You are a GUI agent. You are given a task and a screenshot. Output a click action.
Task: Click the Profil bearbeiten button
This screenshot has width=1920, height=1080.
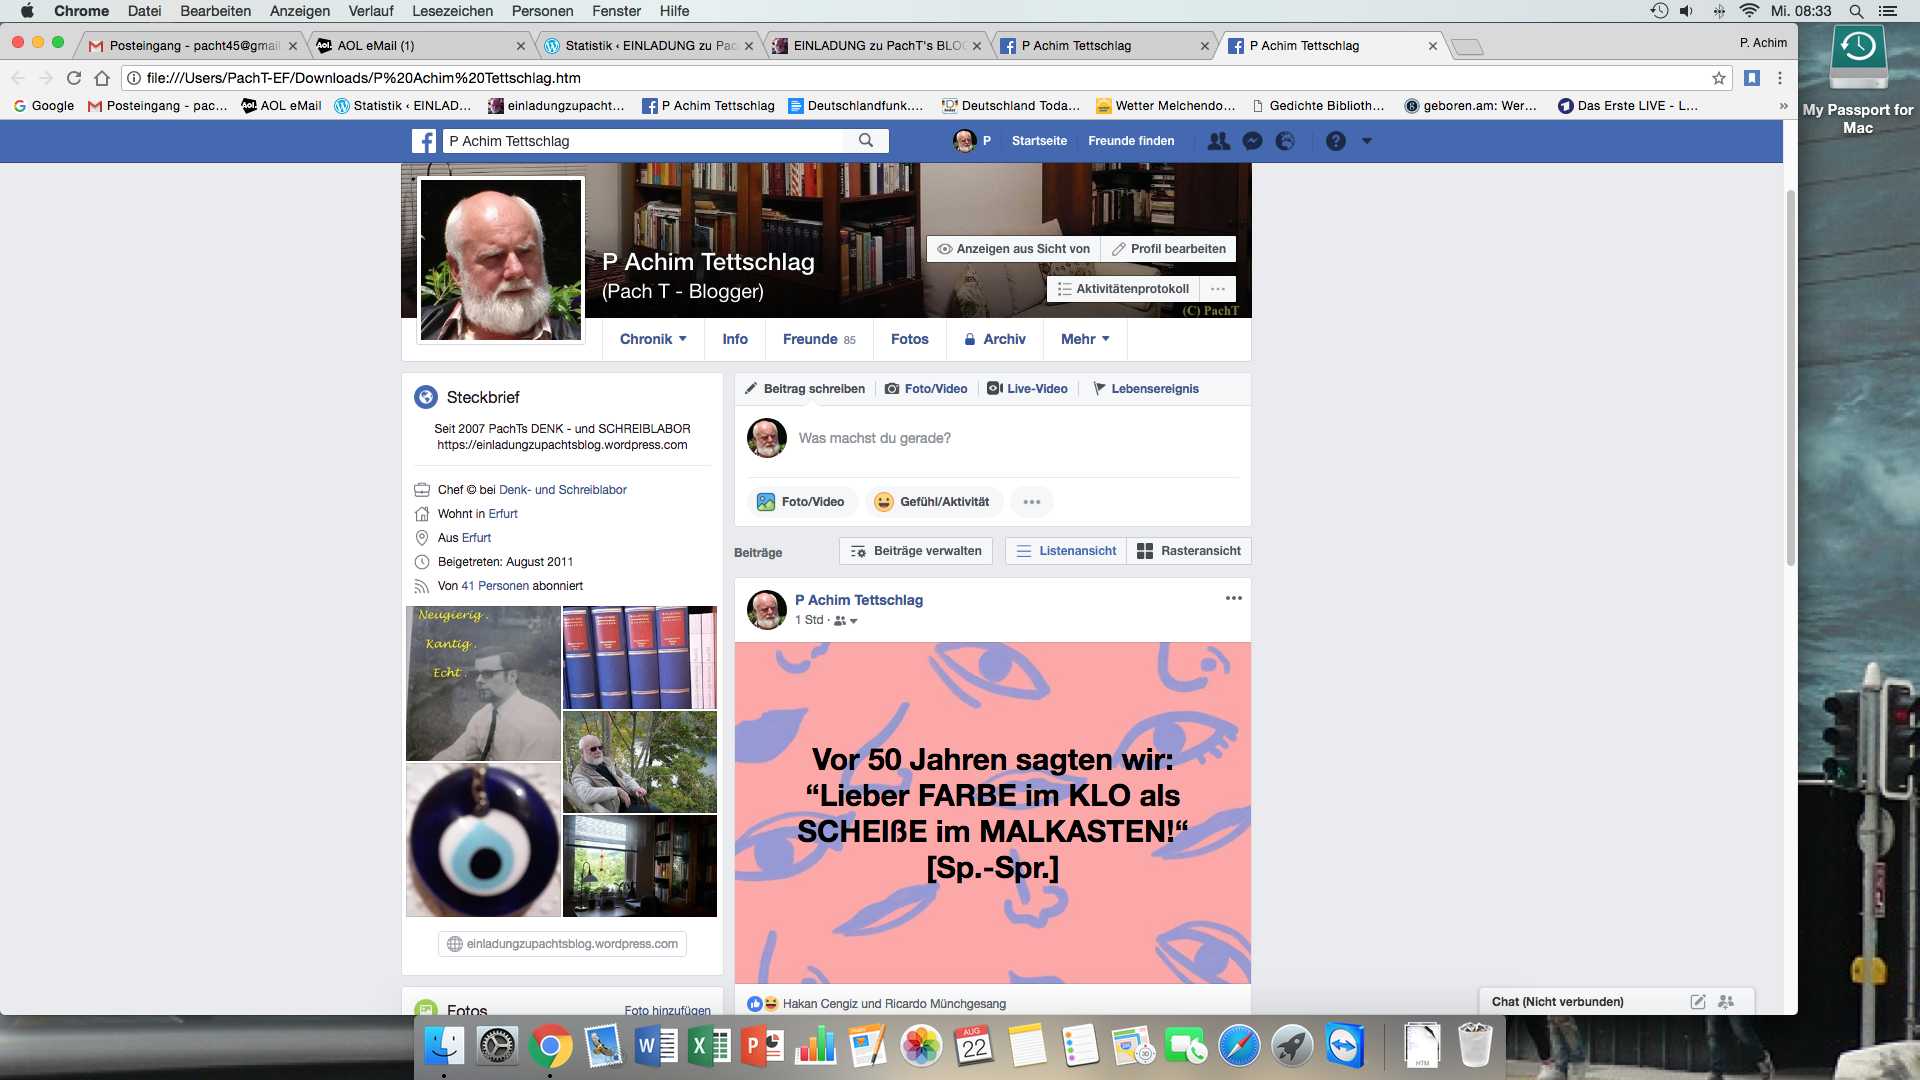pyautogui.click(x=1168, y=249)
